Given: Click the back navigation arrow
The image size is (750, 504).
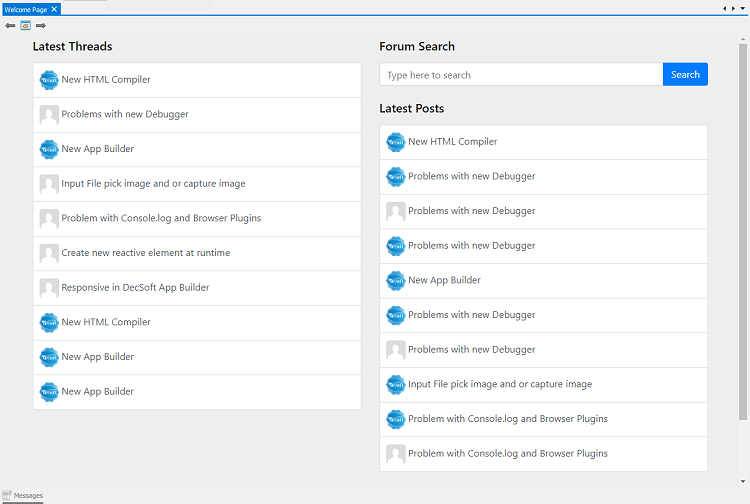Looking at the screenshot, I should (10, 25).
